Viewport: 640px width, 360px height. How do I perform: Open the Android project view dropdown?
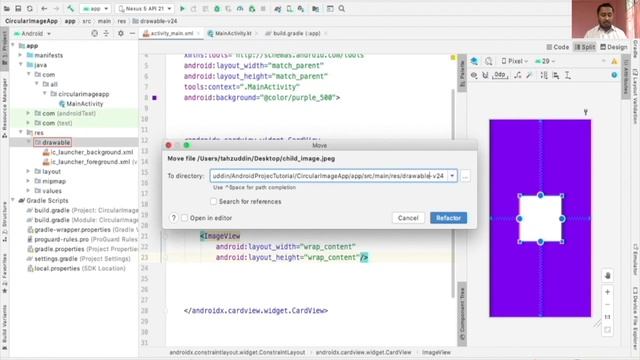click(33, 33)
